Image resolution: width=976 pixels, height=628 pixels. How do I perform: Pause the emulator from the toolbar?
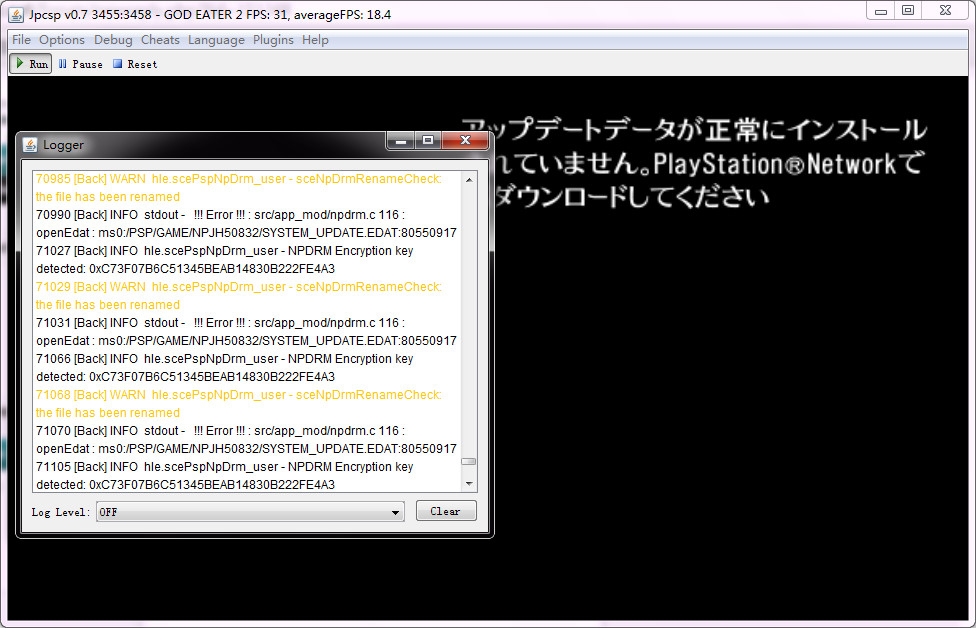click(x=80, y=64)
